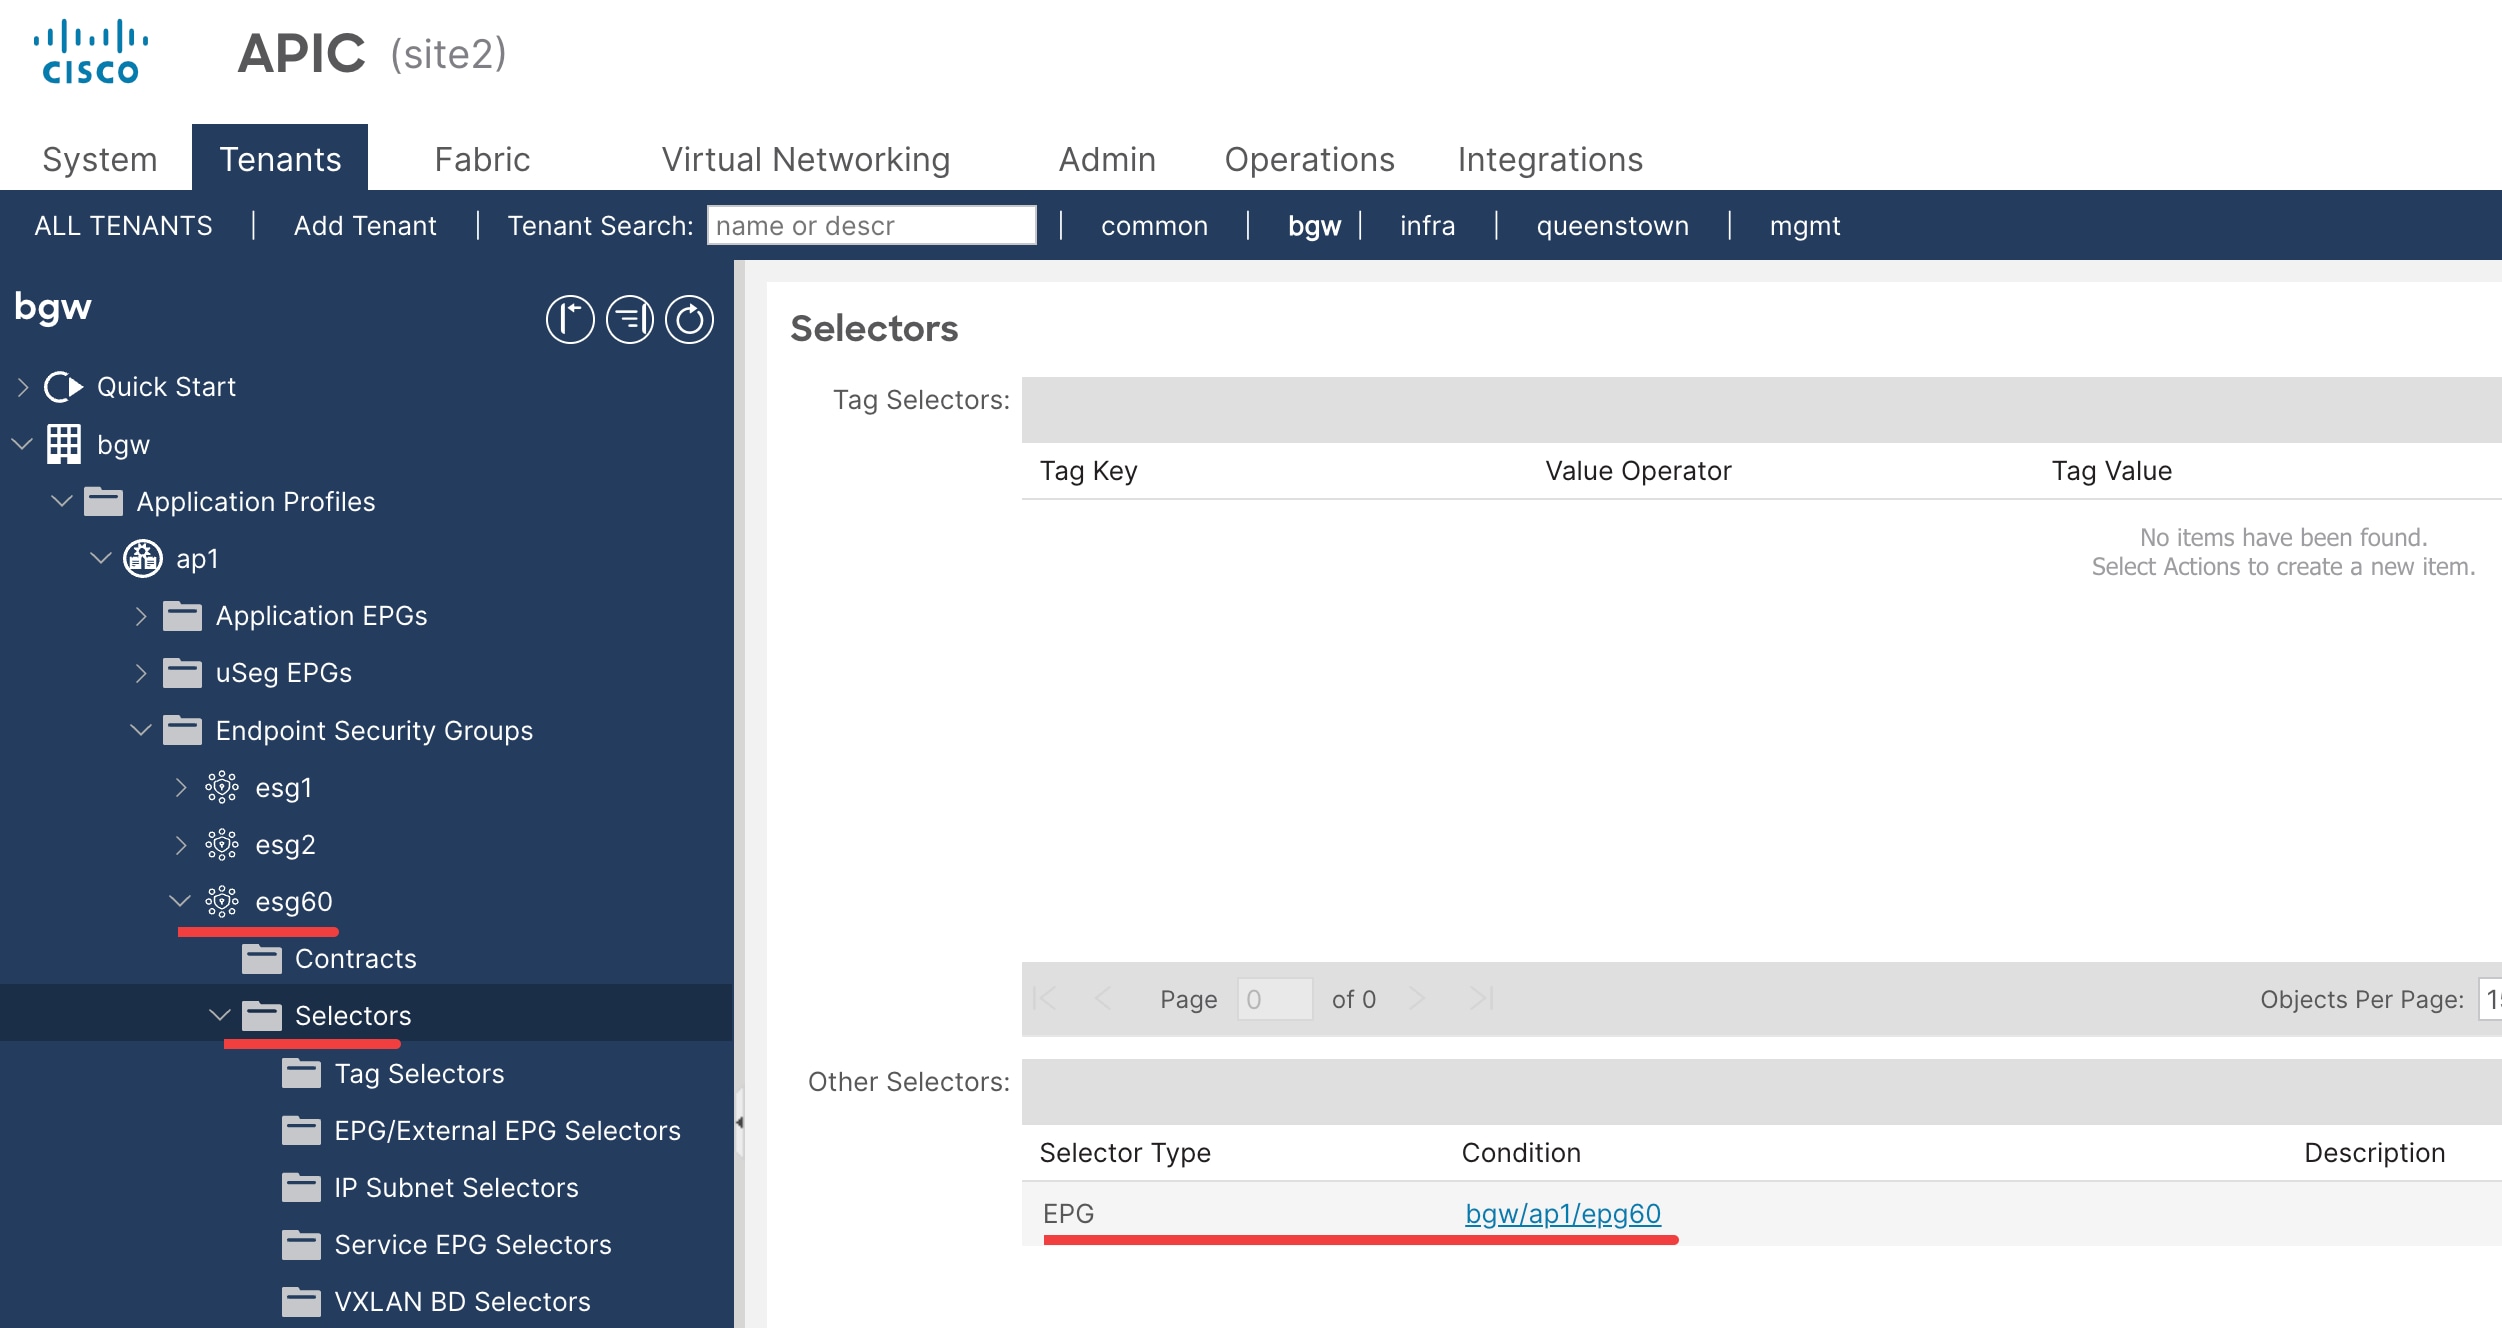The height and width of the screenshot is (1328, 2502).
Task: Click the Service EPG Selectors folder icon
Action: coord(301,1245)
